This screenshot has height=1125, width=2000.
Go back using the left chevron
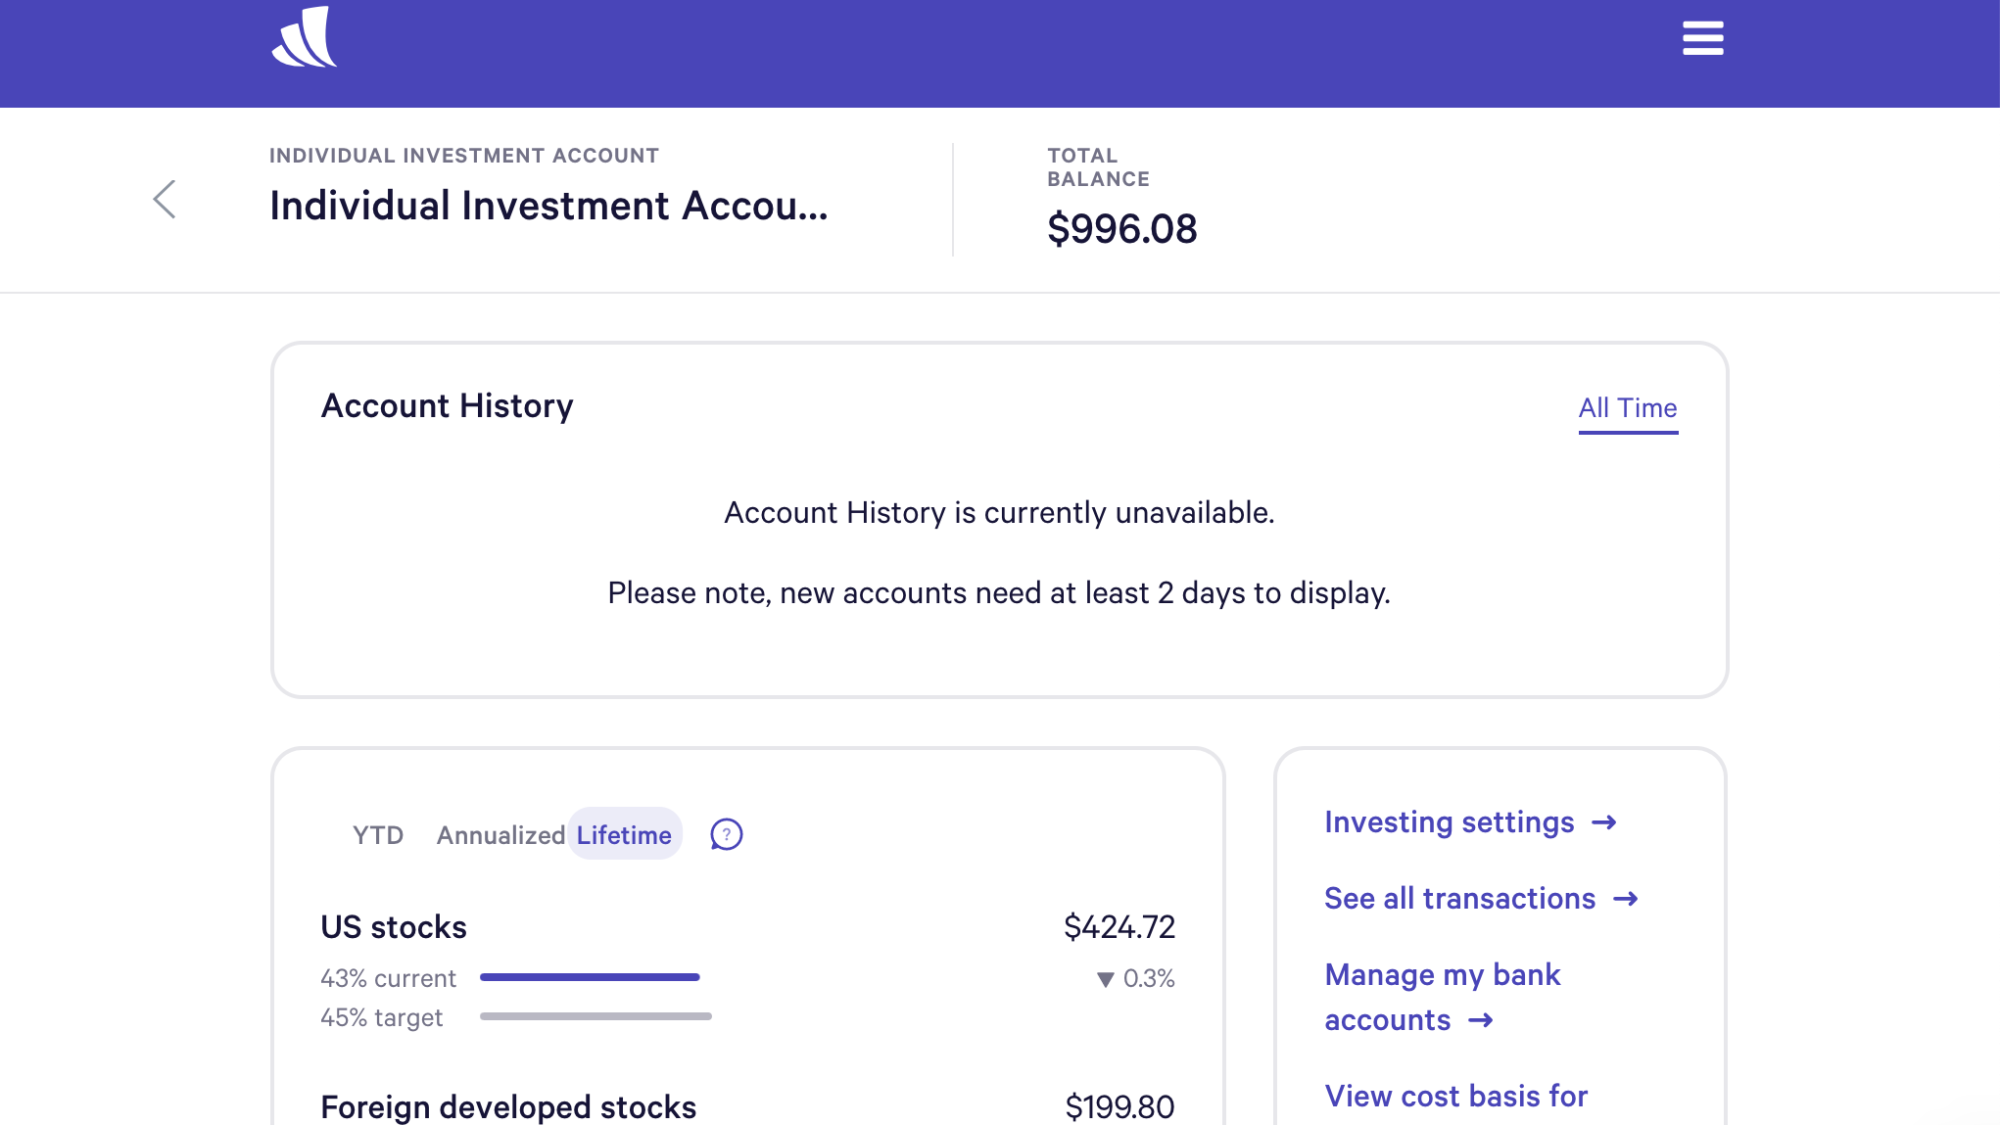point(165,199)
